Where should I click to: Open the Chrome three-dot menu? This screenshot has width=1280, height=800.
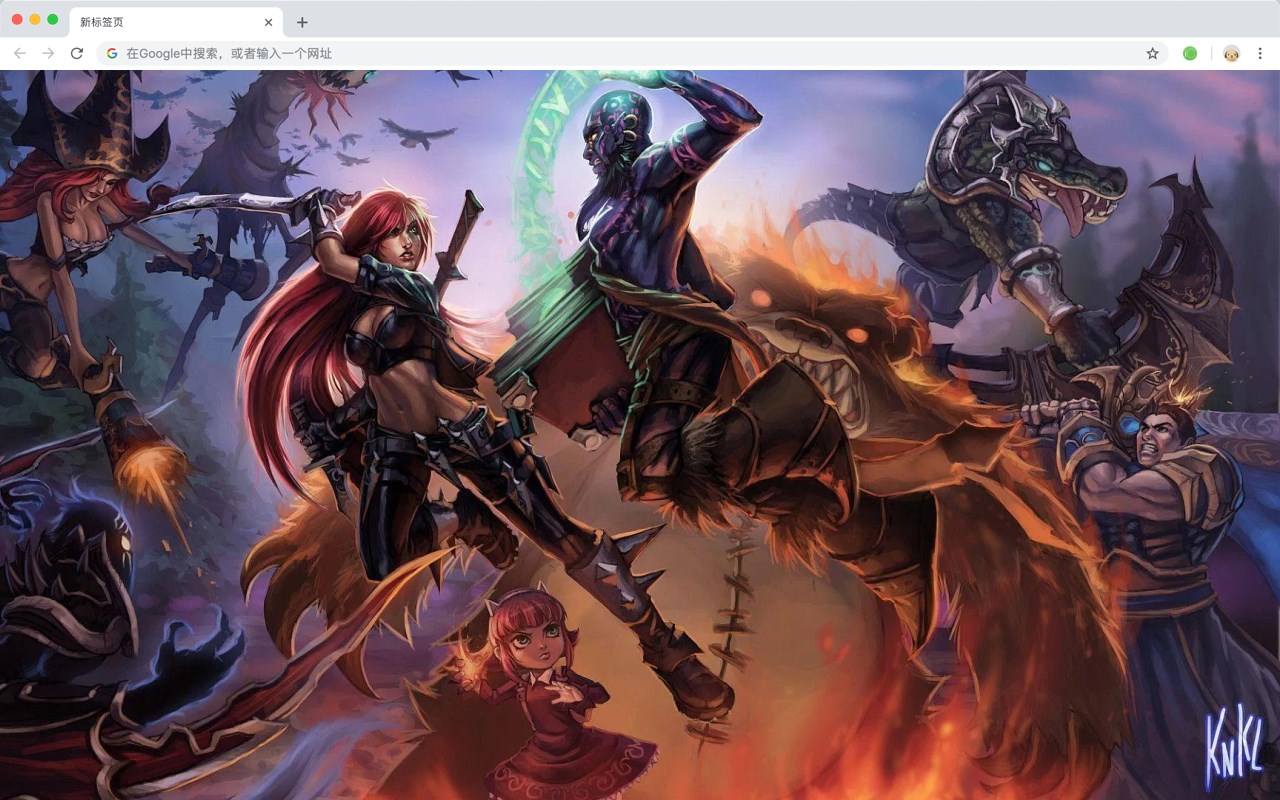pyautogui.click(x=1260, y=53)
